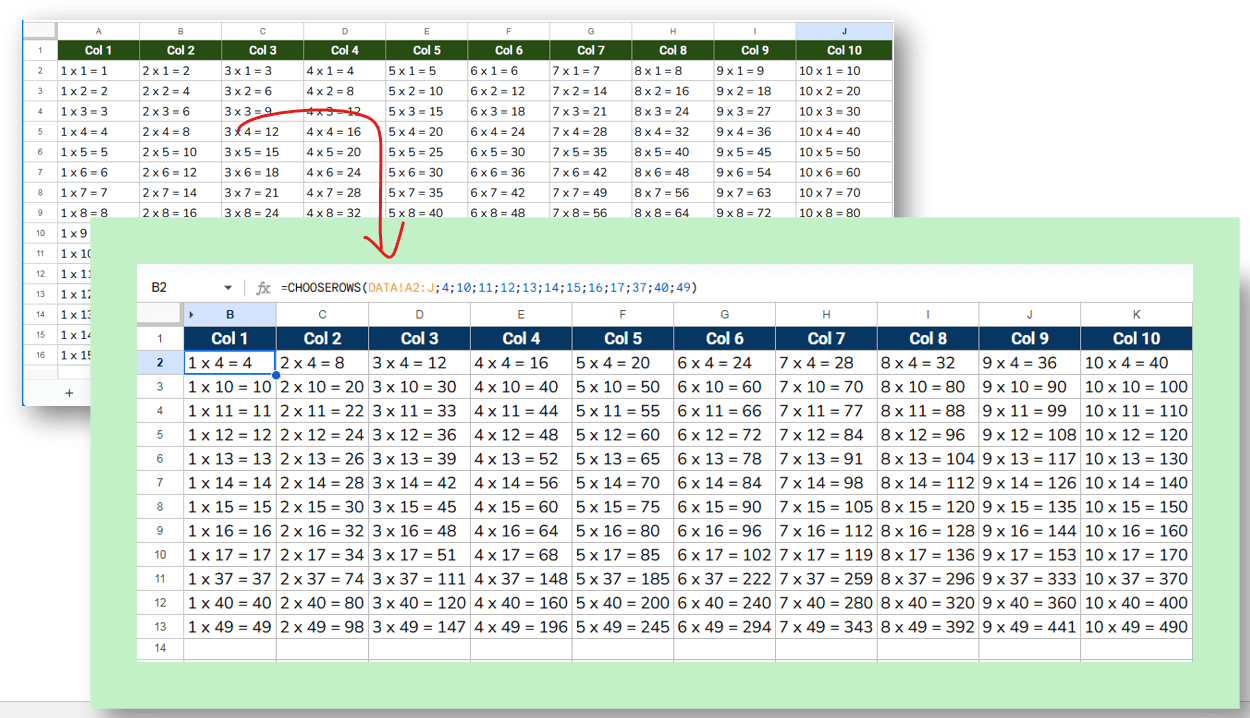Click cell showing 1 x 4 = 4 in front sheet
This screenshot has width=1250, height=718.
pyautogui.click(x=230, y=363)
